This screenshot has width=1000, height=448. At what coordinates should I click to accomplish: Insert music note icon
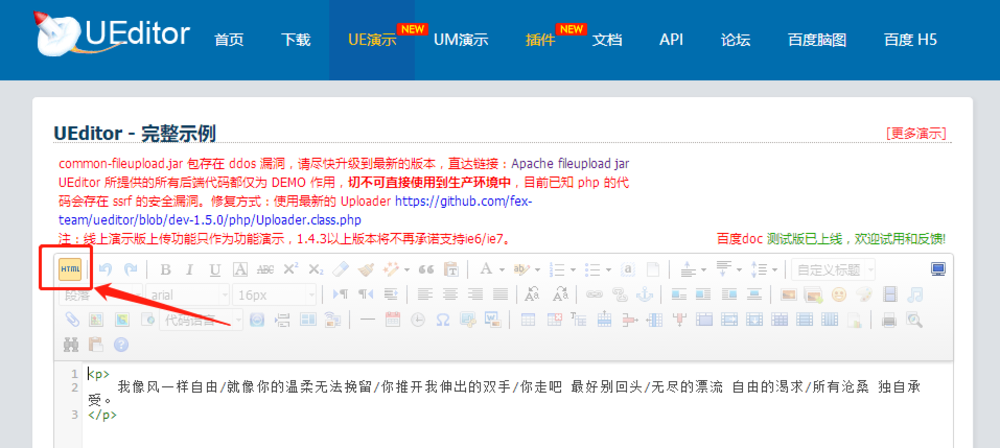(x=915, y=295)
